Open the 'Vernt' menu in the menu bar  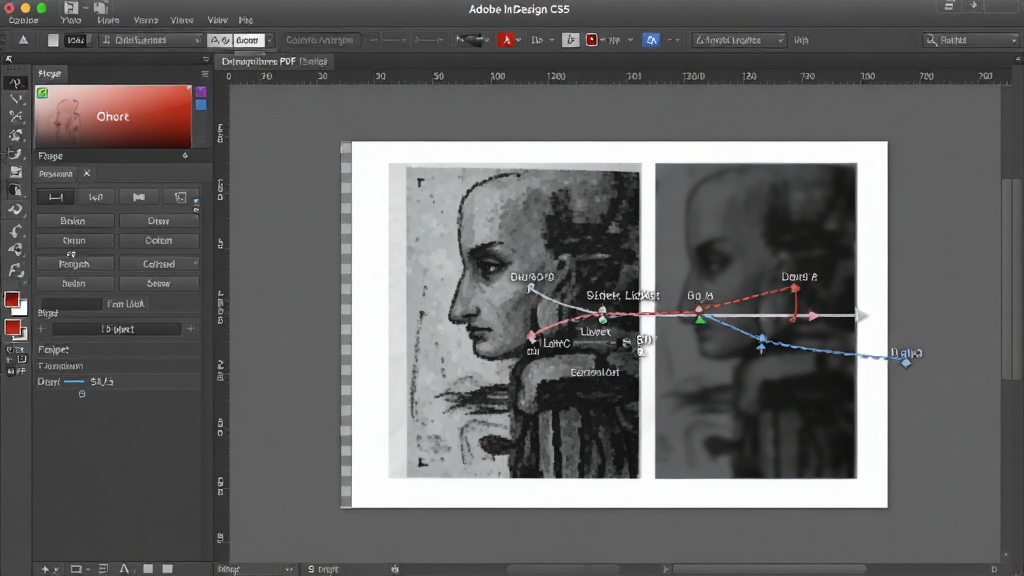(x=146, y=20)
